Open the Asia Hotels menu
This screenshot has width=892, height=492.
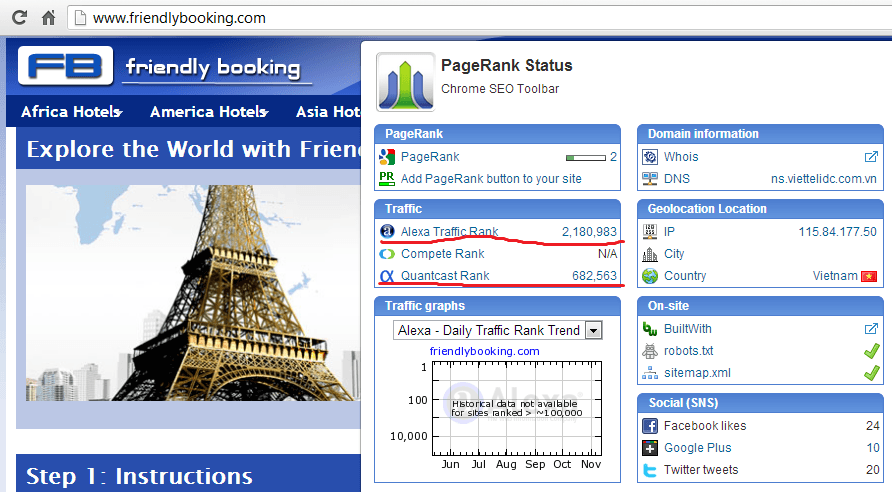(328, 111)
